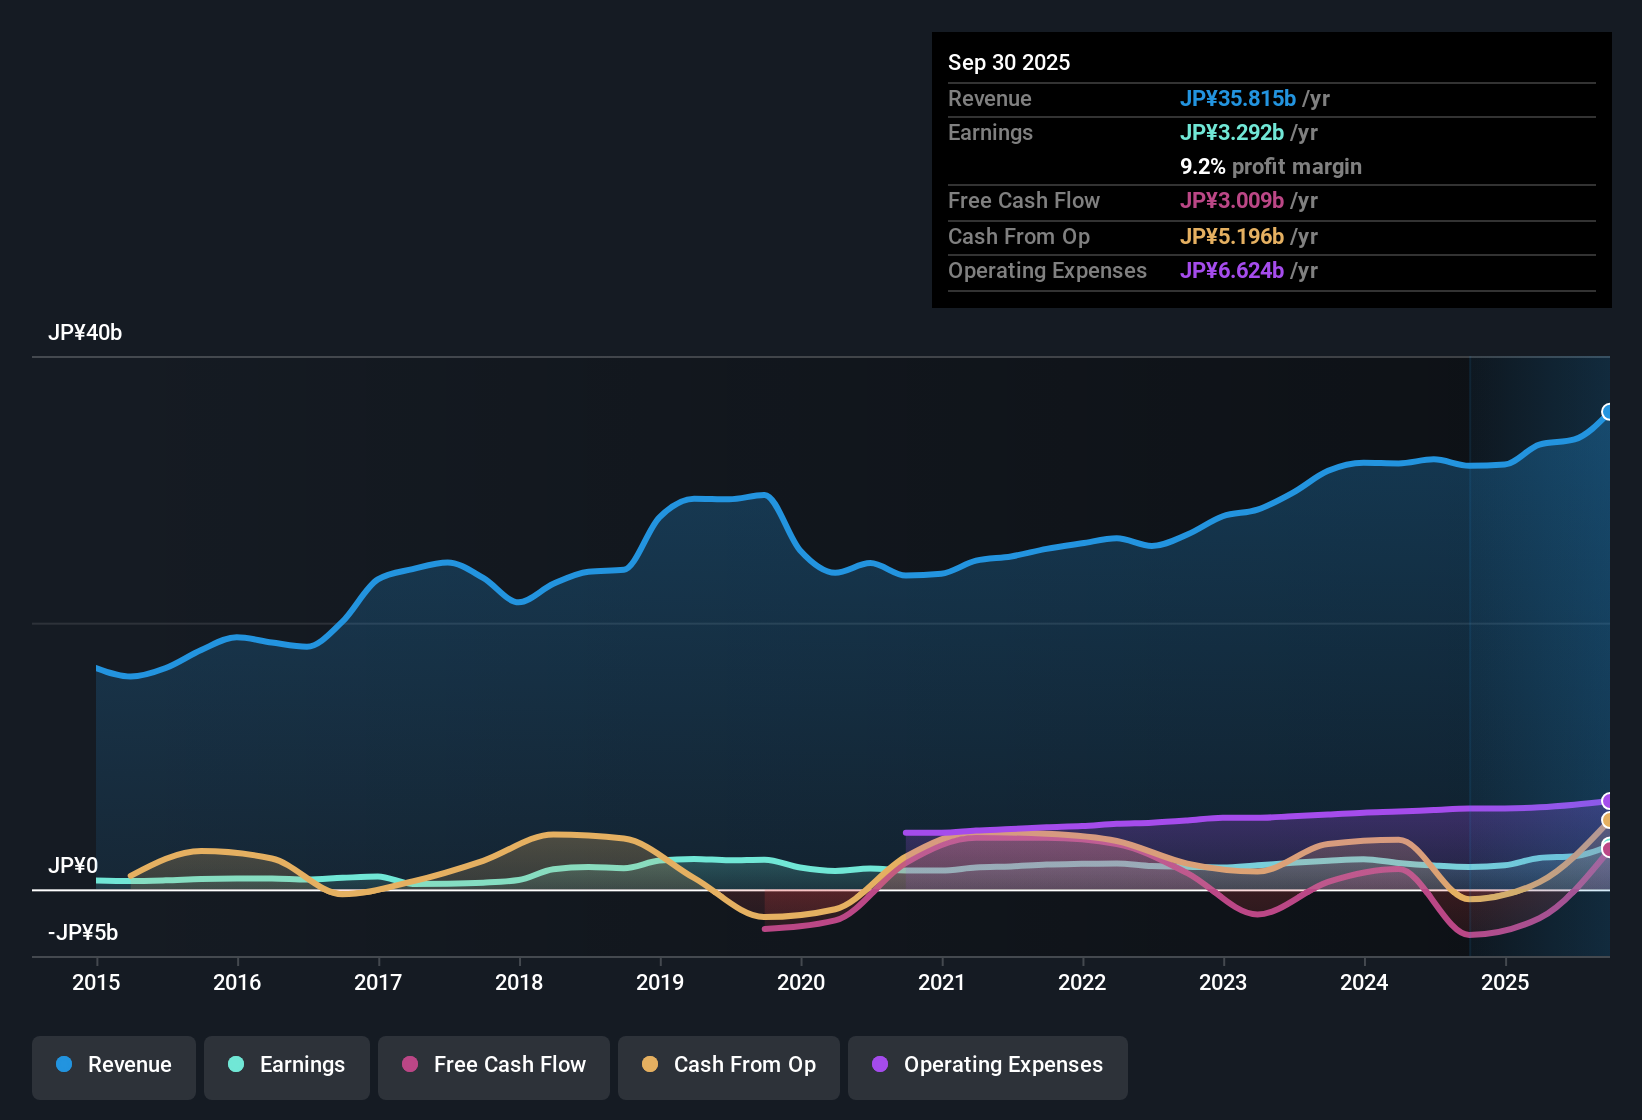Click the orange Cash From Op legend dot
This screenshot has width=1642, height=1120.
coord(649,1065)
